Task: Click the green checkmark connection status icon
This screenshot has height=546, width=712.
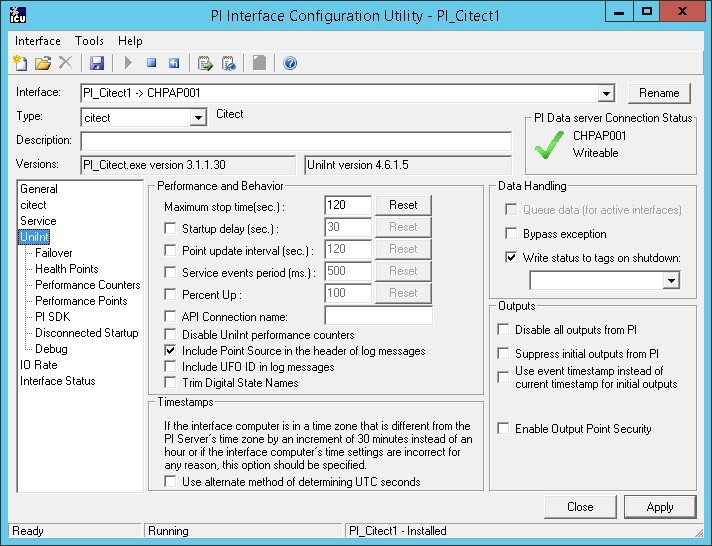Action: pos(549,145)
